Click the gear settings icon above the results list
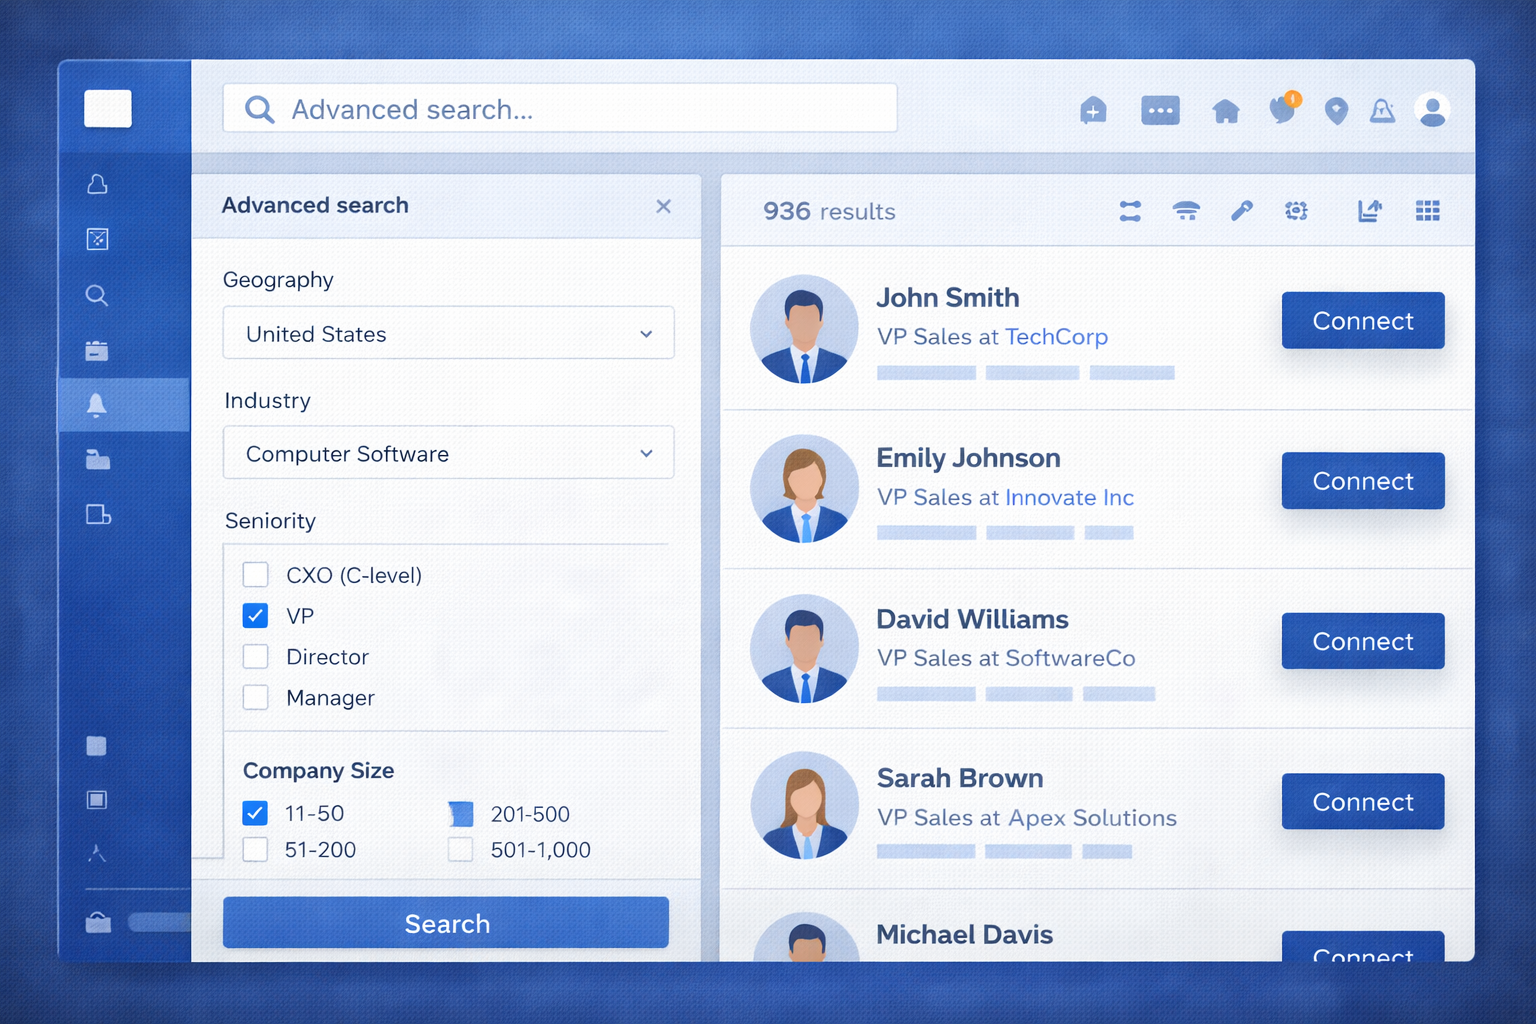The height and width of the screenshot is (1024, 1536). point(1296,211)
